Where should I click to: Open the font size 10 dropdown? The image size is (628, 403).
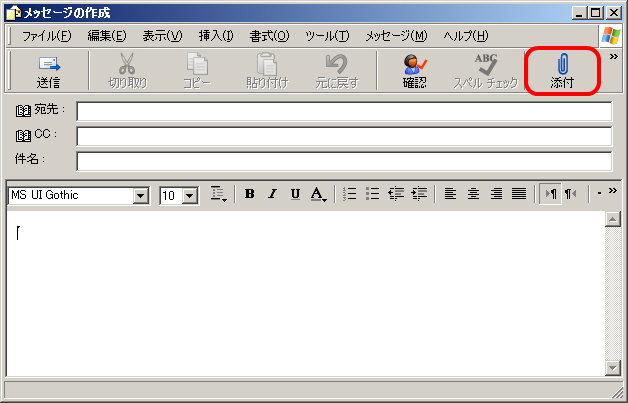click(x=190, y=196)
